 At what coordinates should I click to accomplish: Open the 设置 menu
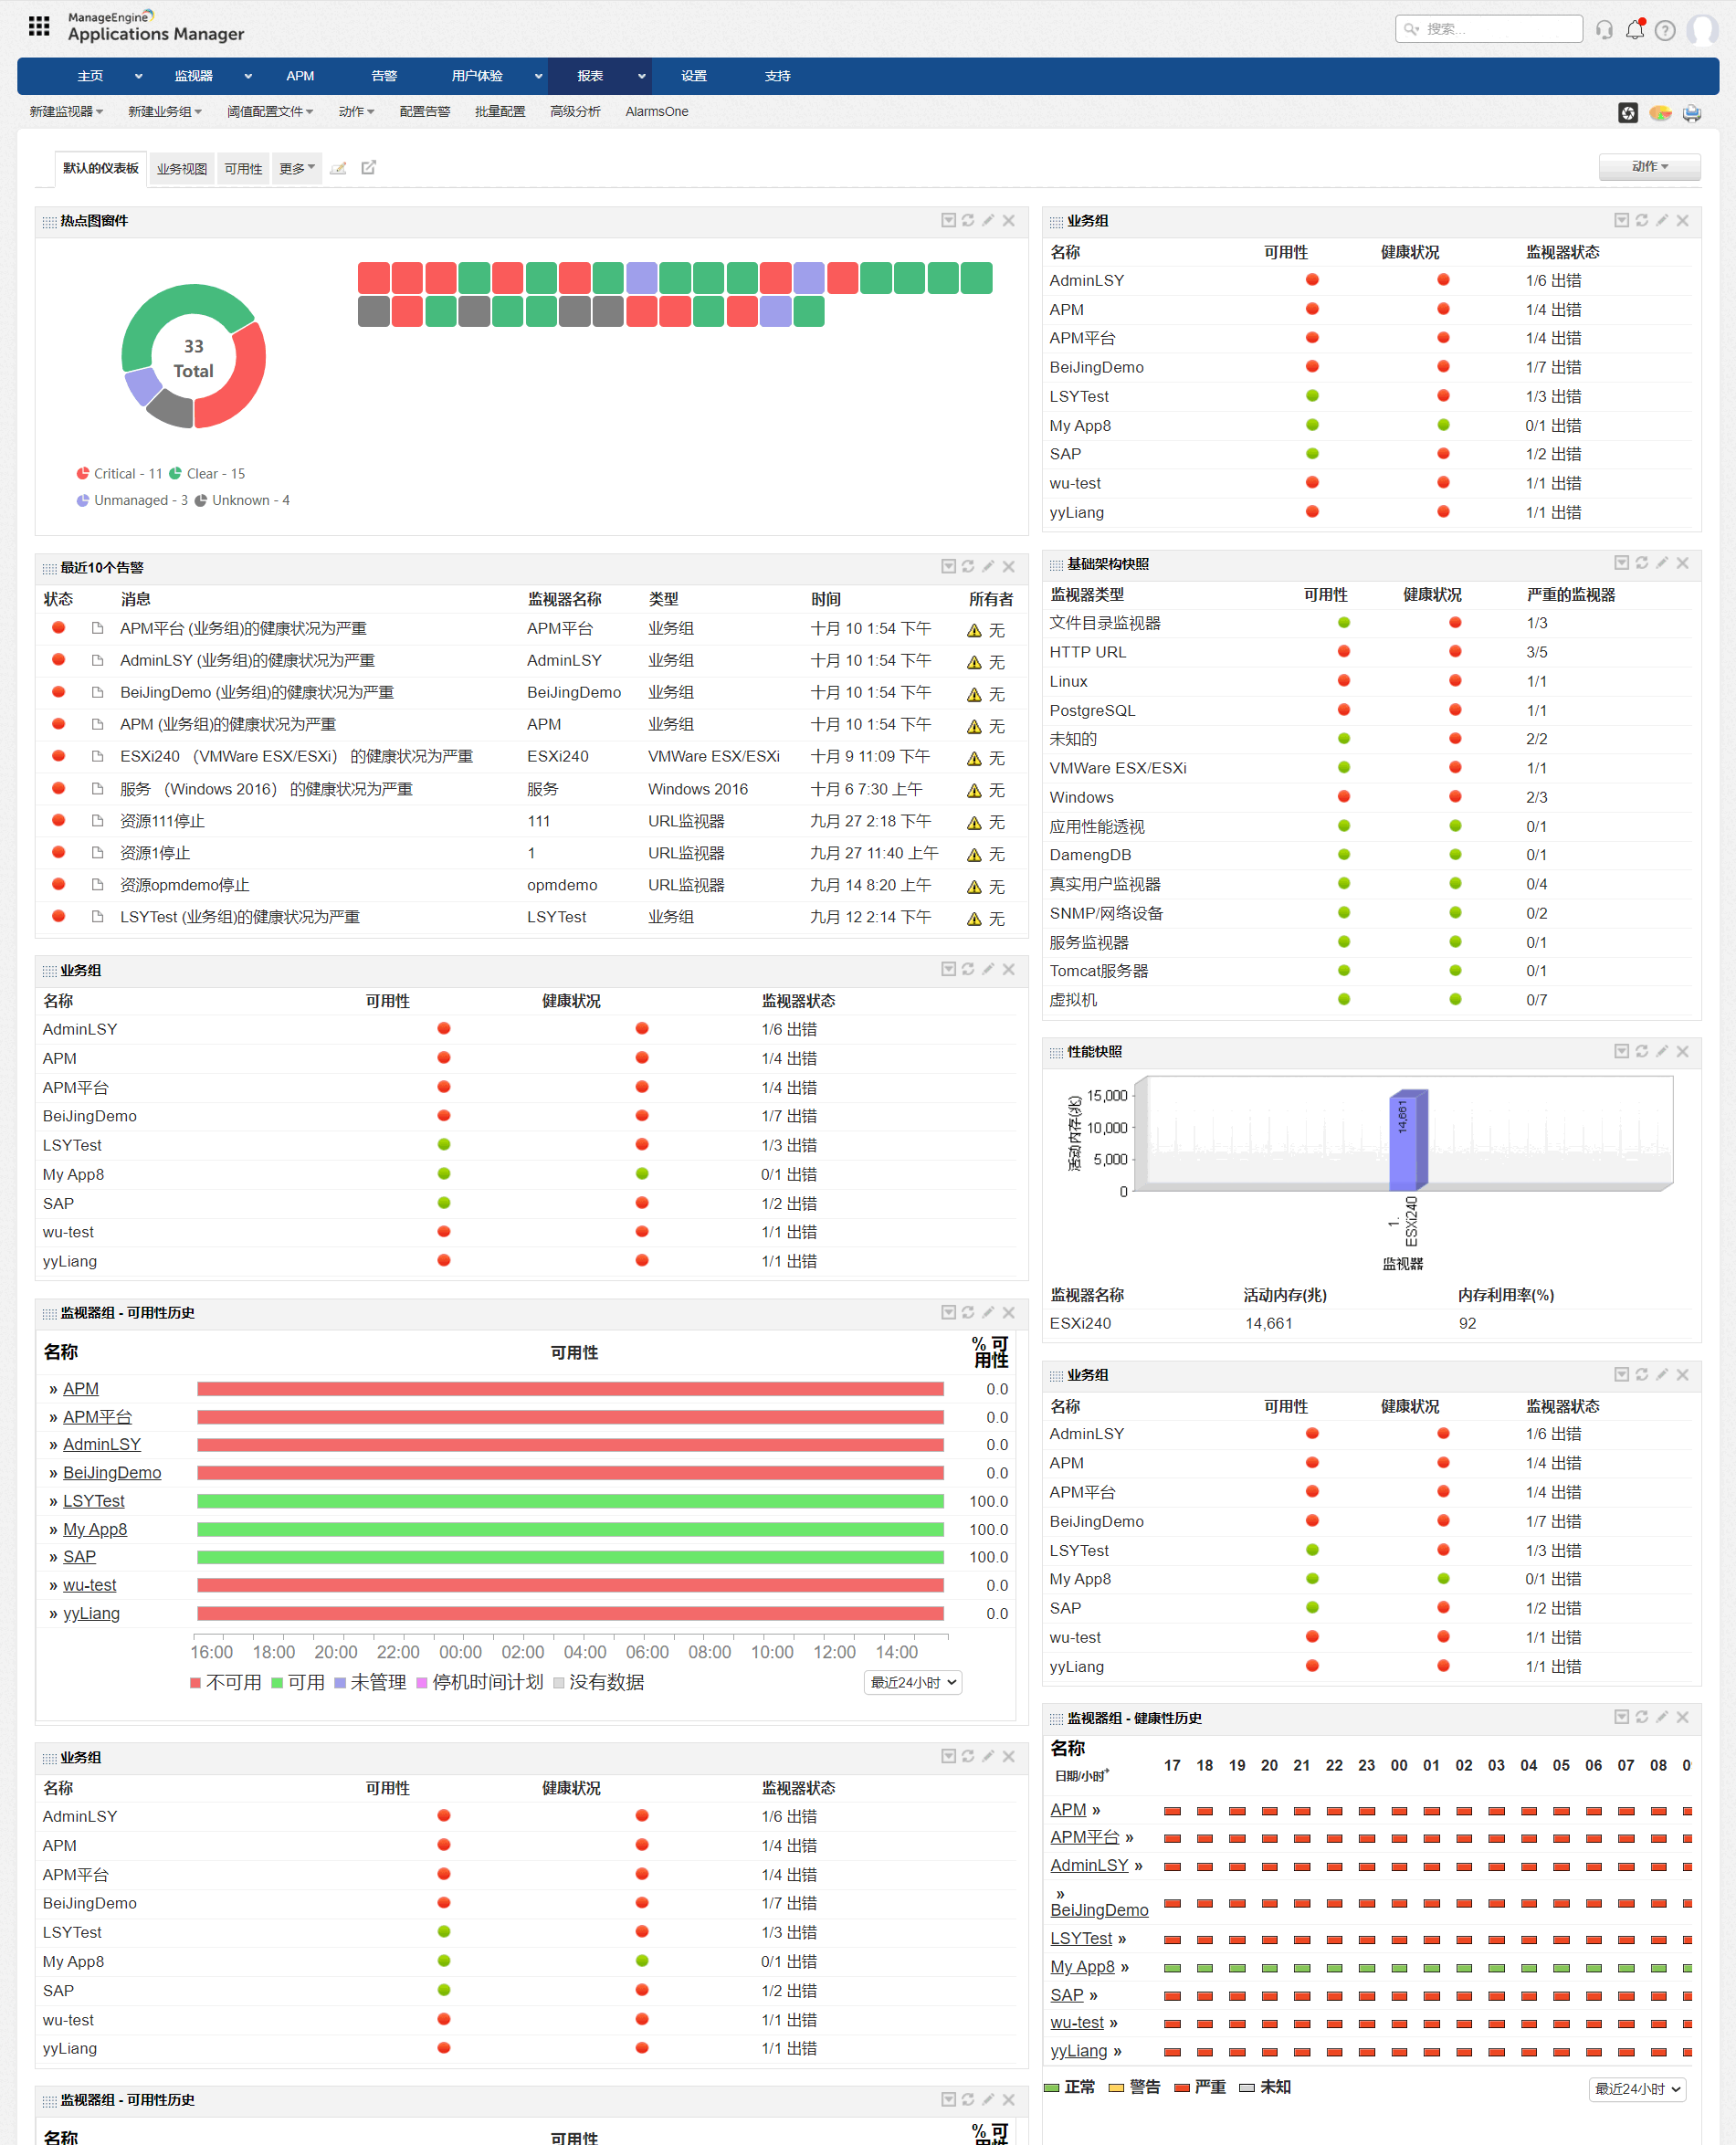pyautogui.click(x=694, y=76)
